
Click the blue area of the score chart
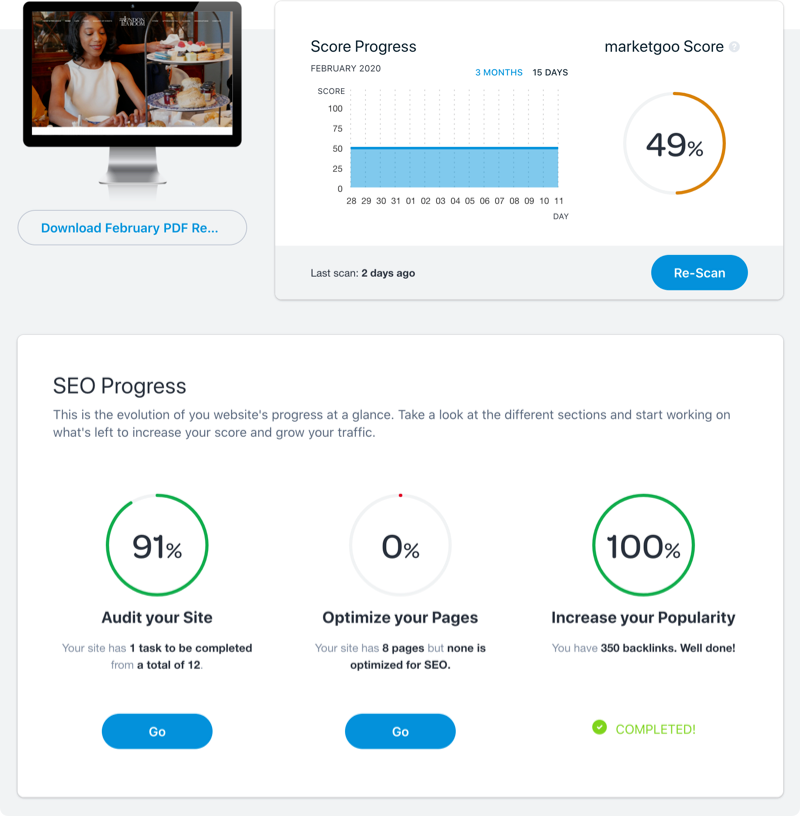click(x=455, y=168)
